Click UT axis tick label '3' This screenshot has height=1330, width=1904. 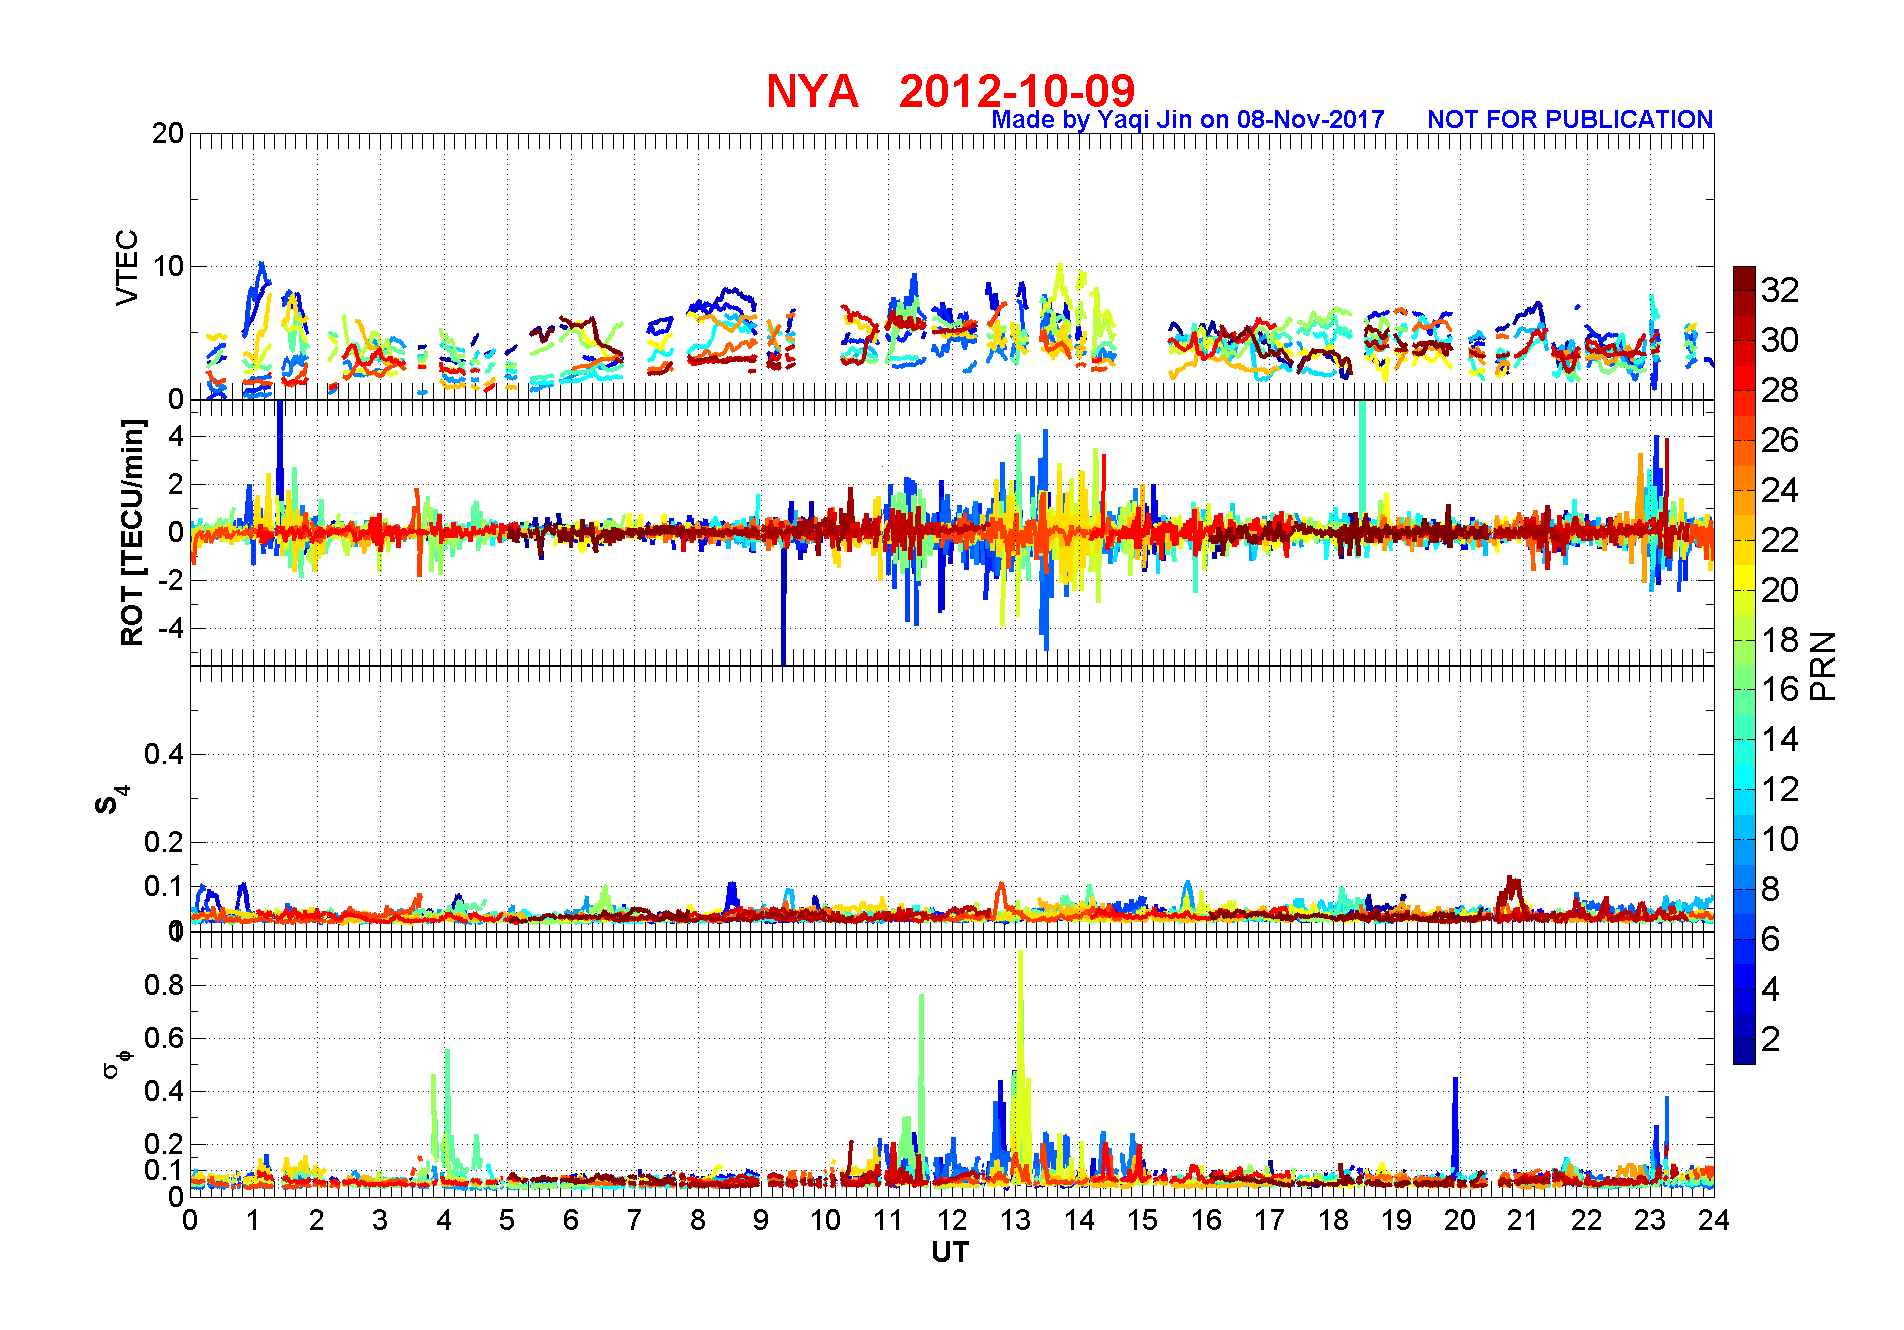[x=380, y=1220]
